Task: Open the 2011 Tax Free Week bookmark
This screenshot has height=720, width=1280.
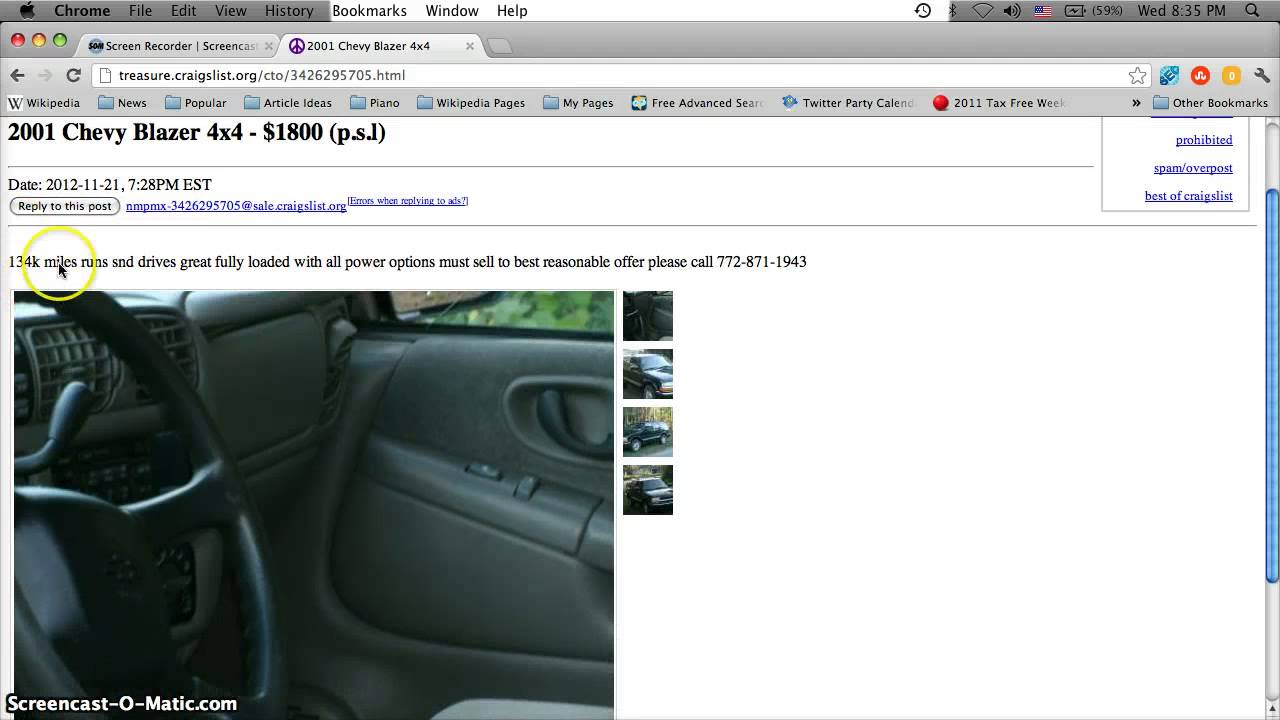Action: tap(999, 103)
